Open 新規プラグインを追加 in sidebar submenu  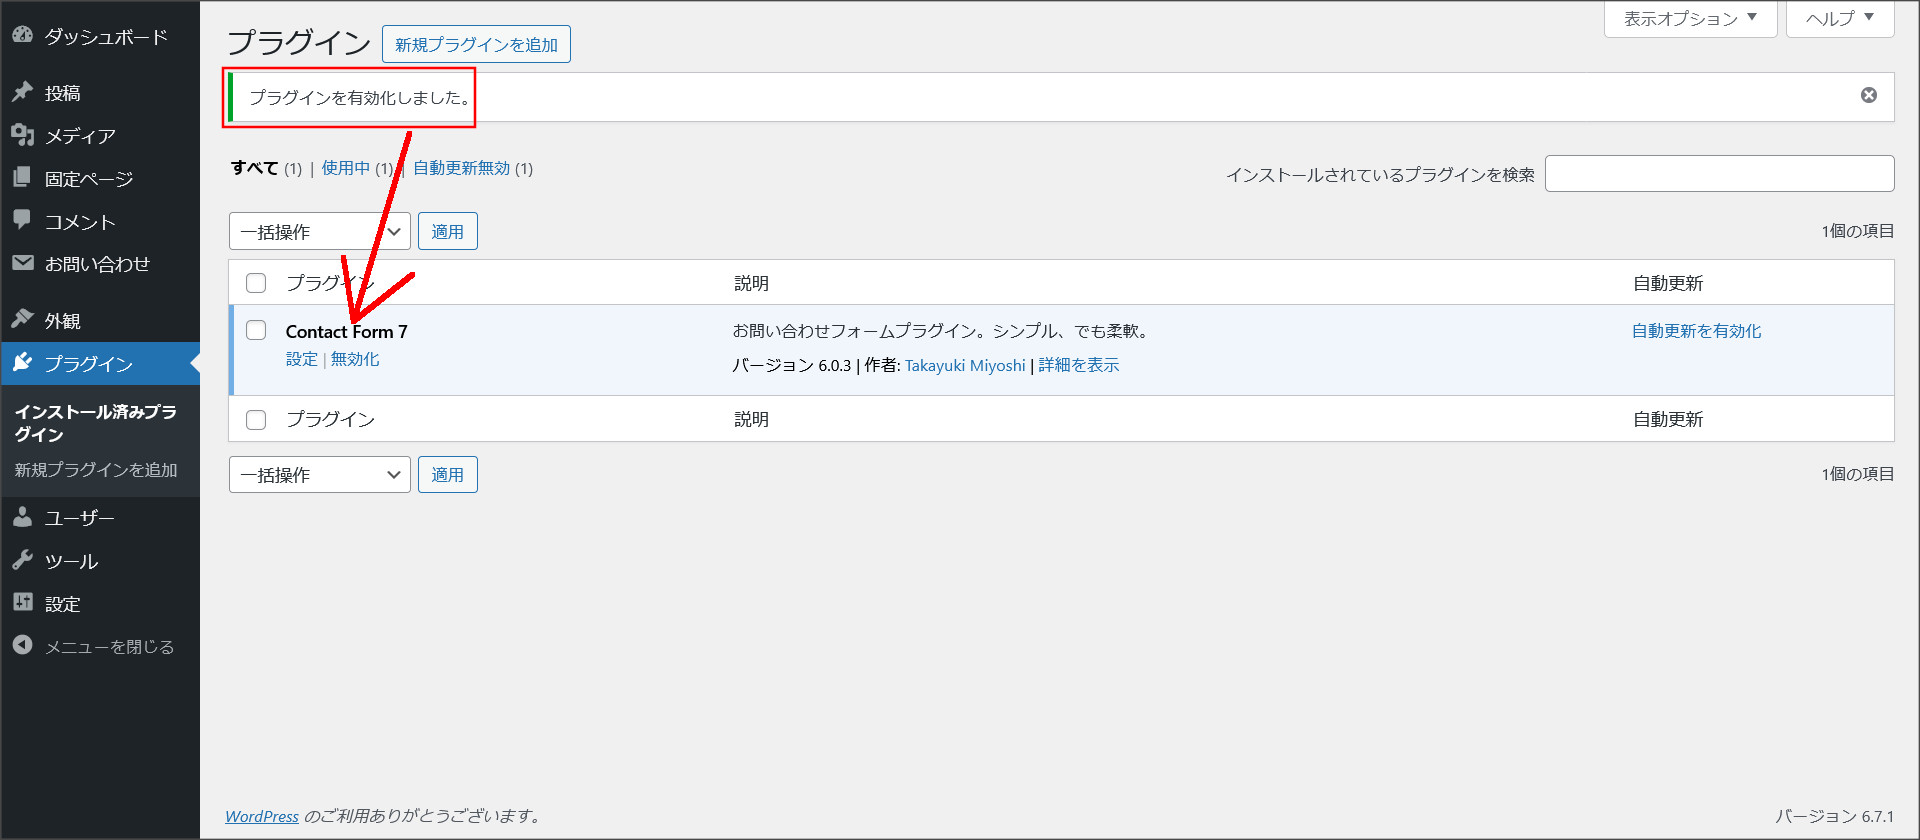point(96,470)
